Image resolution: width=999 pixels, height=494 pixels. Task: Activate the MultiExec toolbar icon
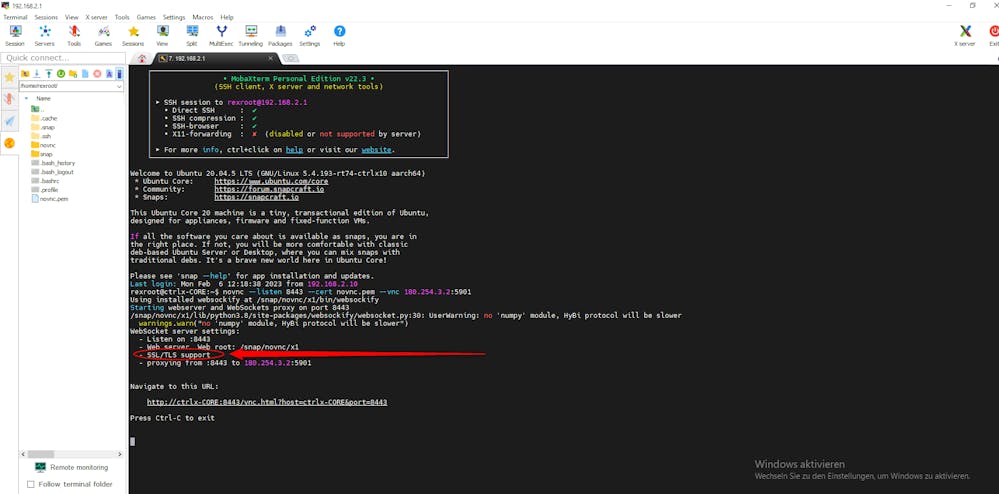point(221,36)
